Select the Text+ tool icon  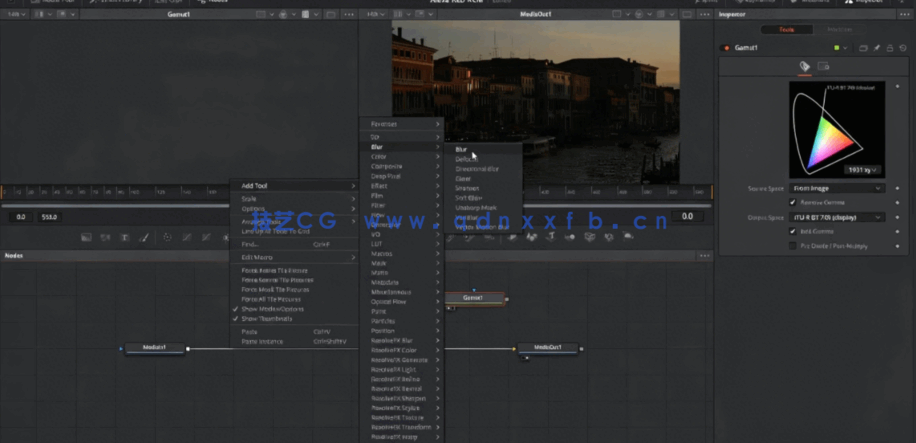(124, 237)
